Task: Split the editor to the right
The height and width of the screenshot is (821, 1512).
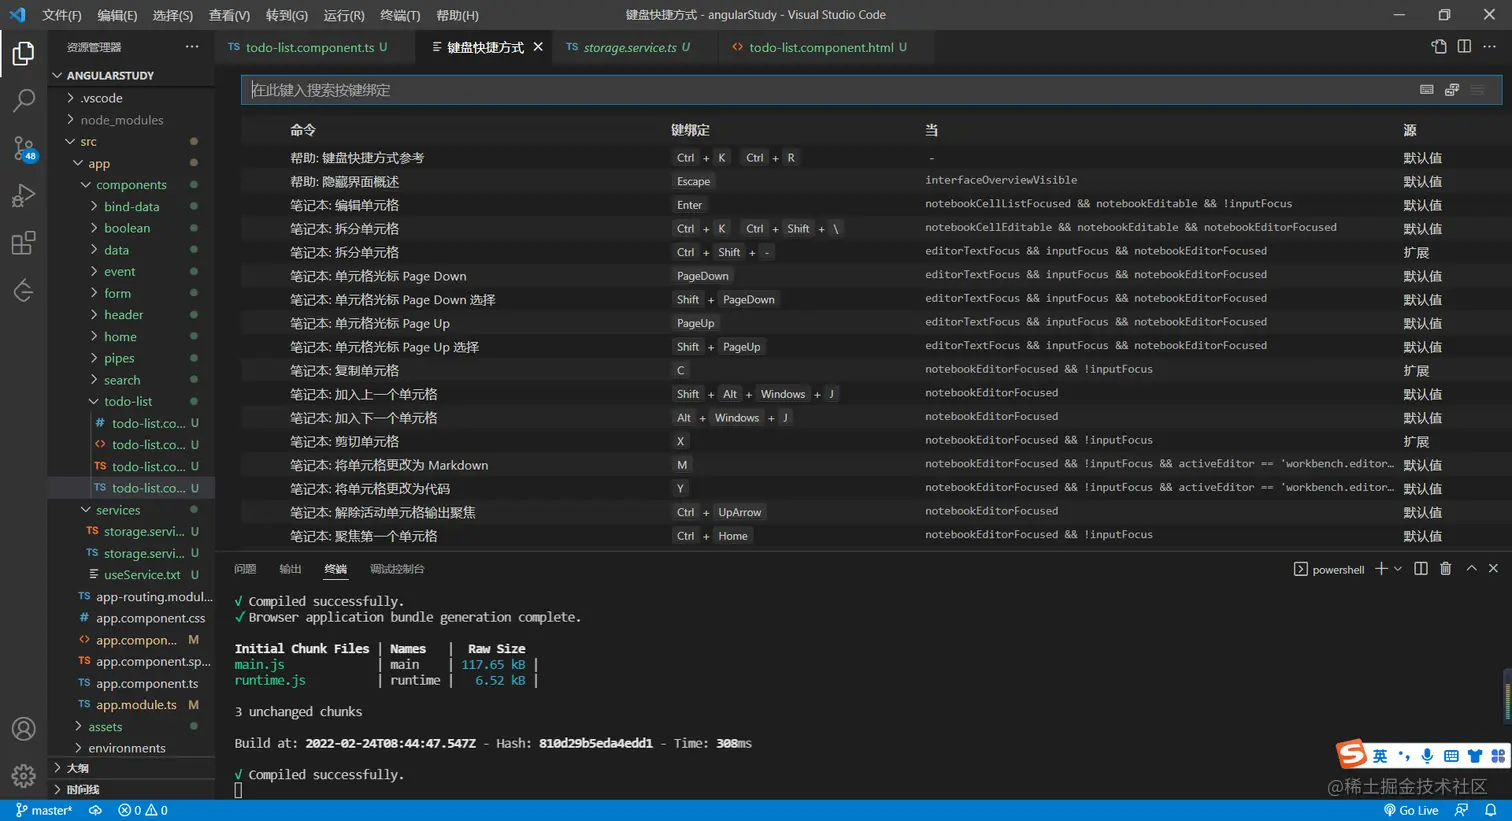Action: [1464, 46]
